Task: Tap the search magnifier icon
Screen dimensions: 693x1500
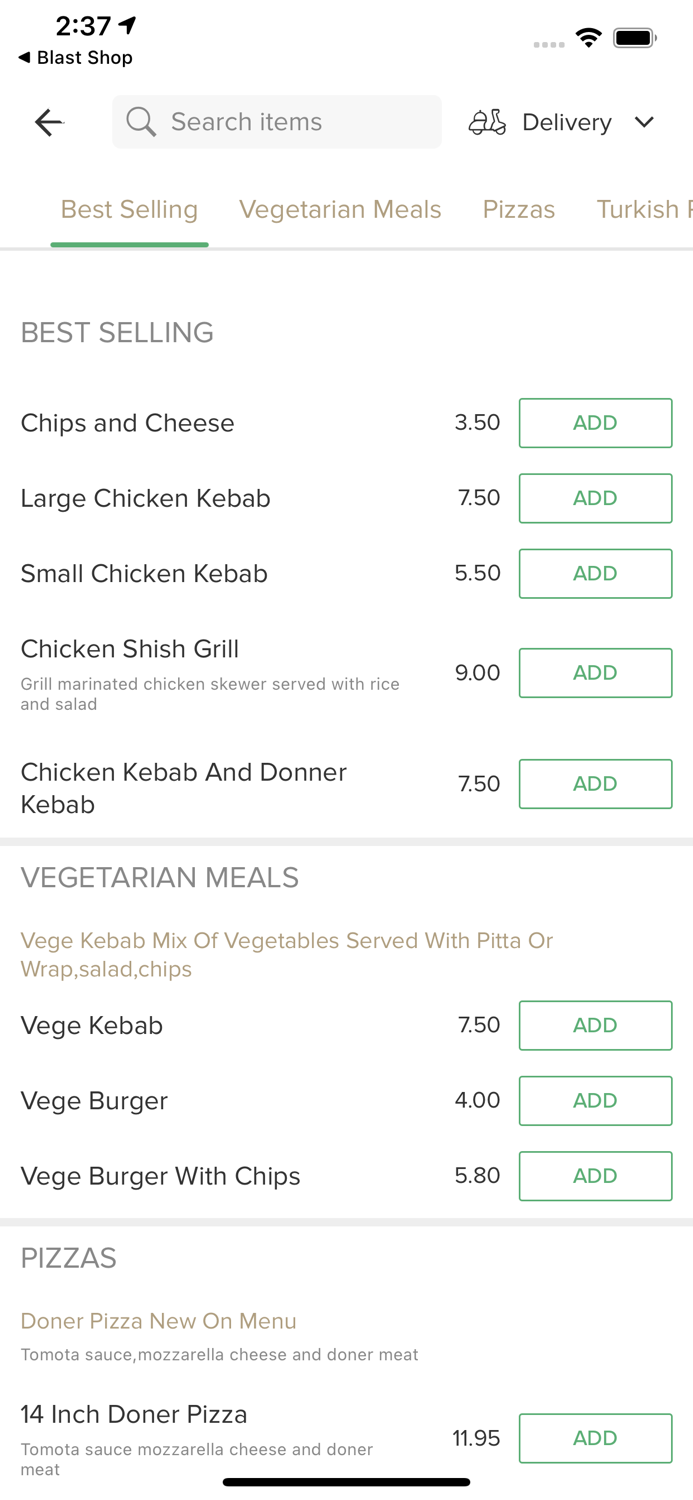Action: [141, 122]
